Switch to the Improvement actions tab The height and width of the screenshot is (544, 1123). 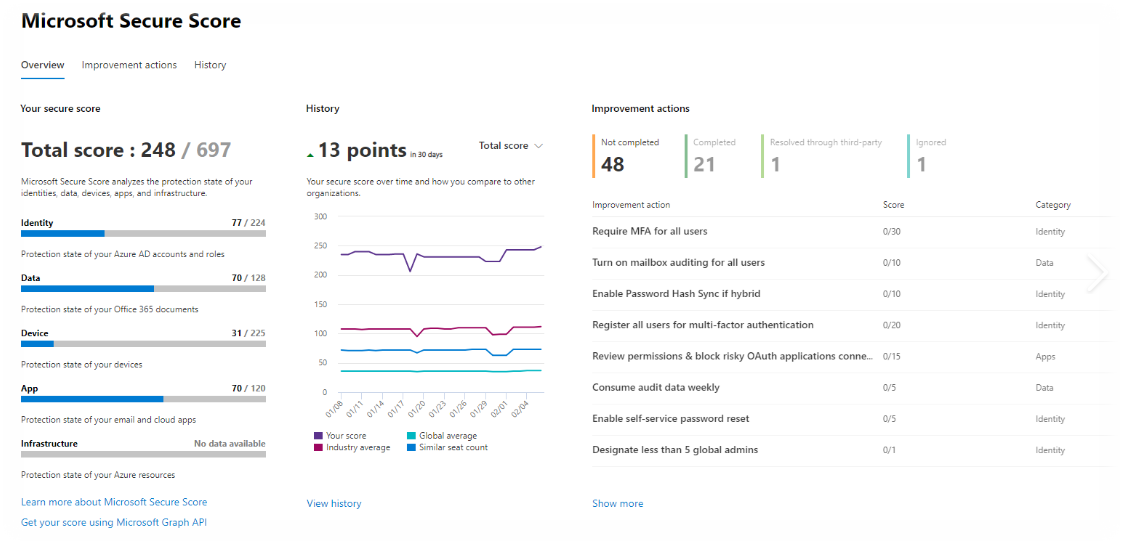tap(129, 65)
